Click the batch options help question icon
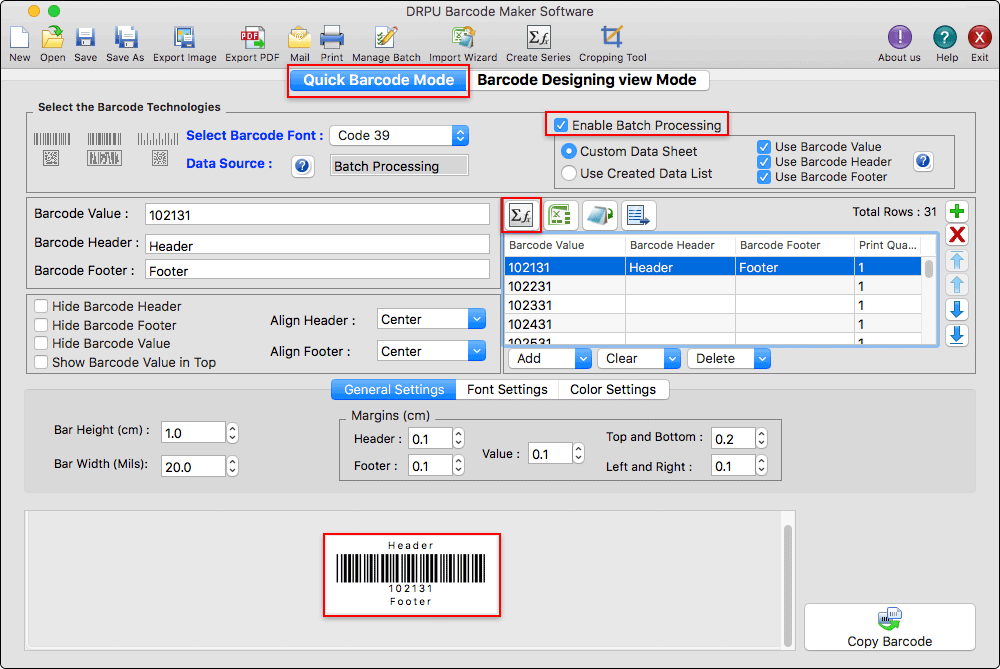Screen dimensions: 1000x669 pyautogui.click(x=923, y=161)
